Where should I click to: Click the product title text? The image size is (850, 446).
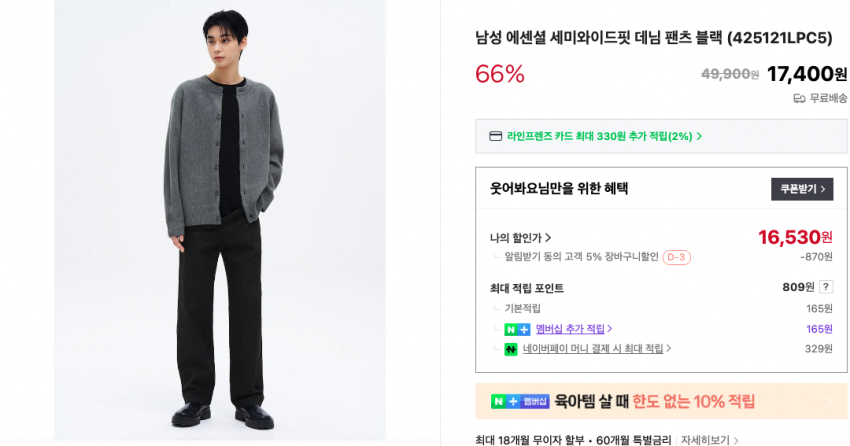(653, 38)
